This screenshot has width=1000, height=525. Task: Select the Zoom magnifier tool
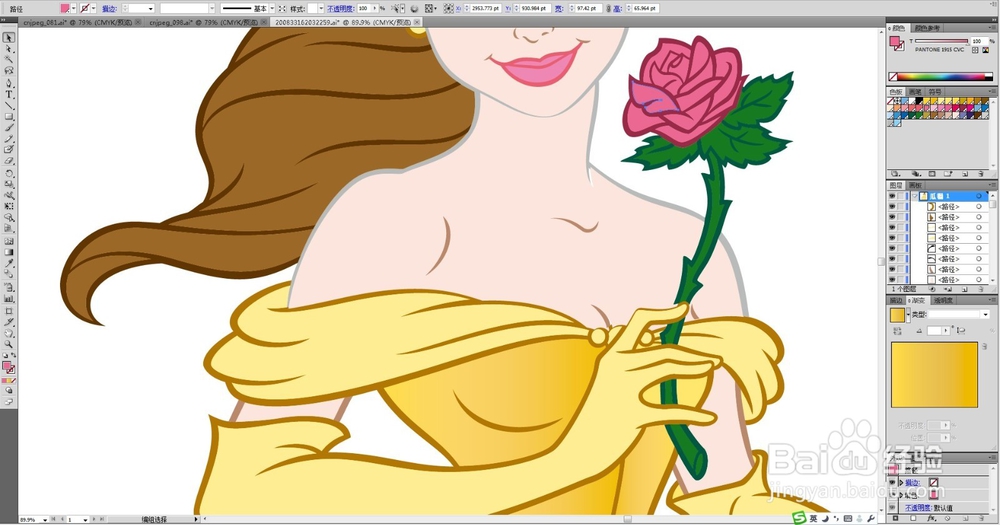(x=9, y=344)
